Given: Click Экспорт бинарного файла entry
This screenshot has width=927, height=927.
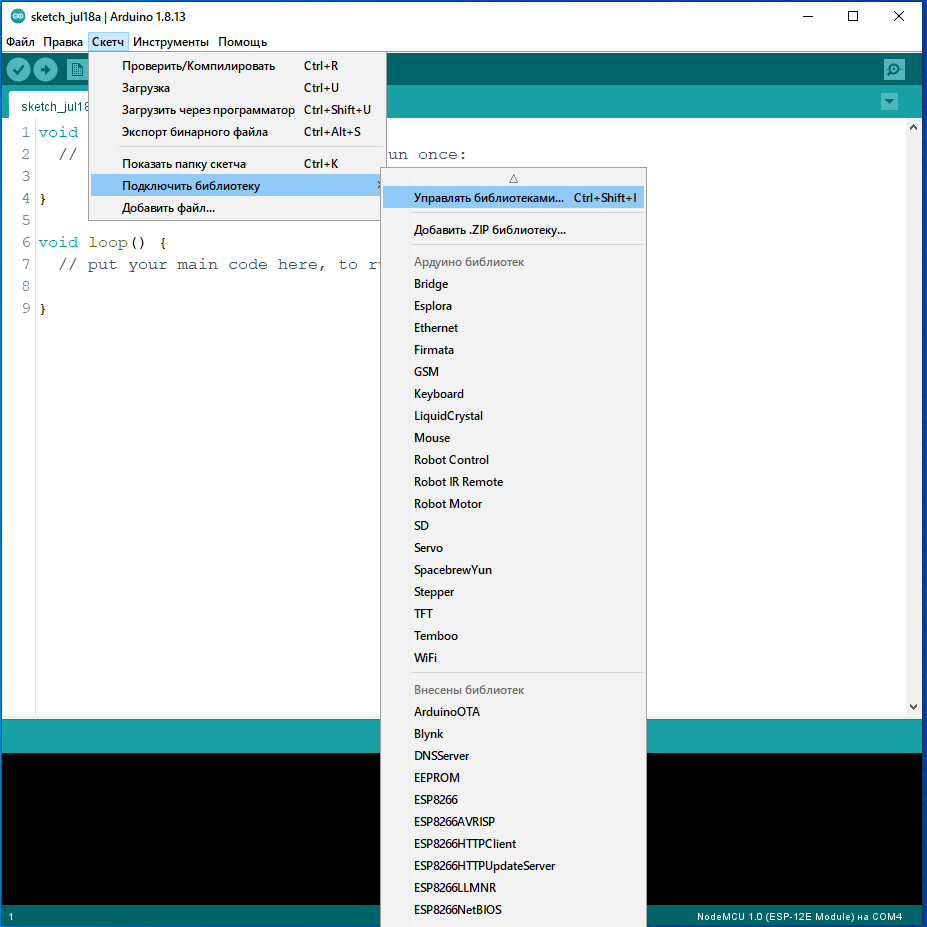Looking at the screenshot, I should (x=195, y=132).
